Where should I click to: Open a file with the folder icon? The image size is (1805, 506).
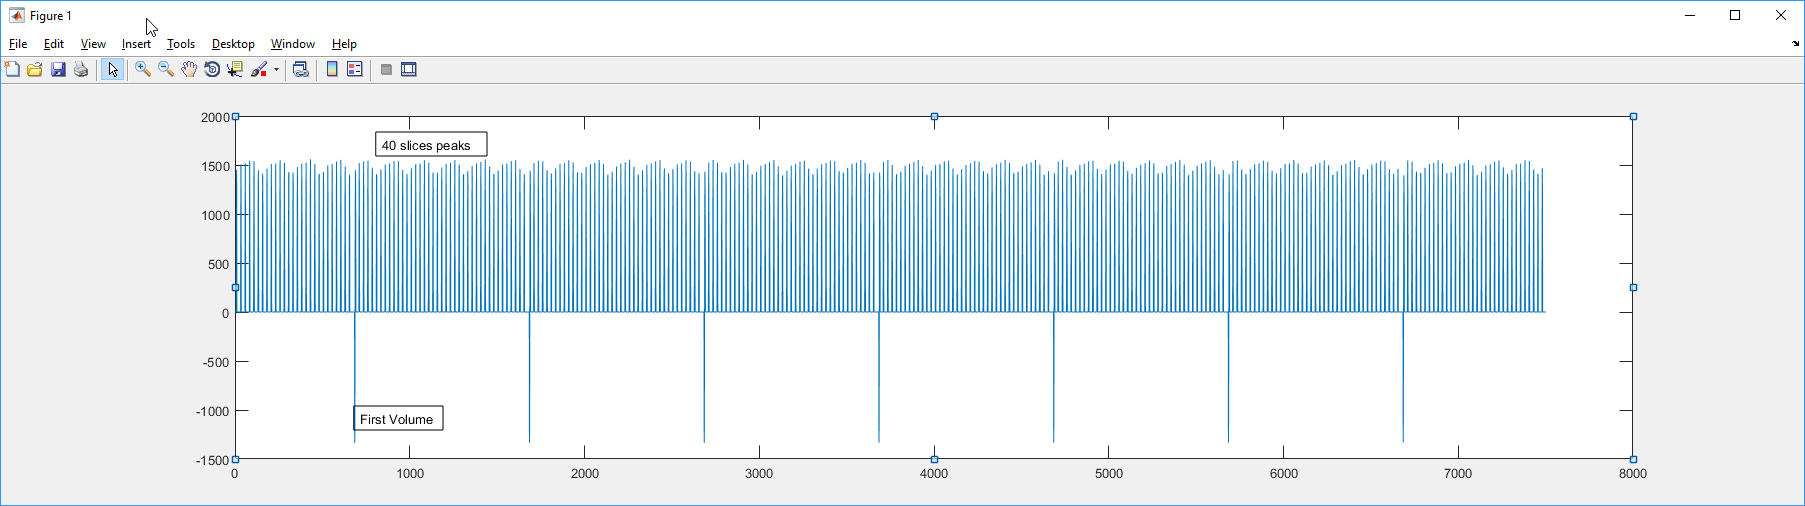click(x=35, y=69)
